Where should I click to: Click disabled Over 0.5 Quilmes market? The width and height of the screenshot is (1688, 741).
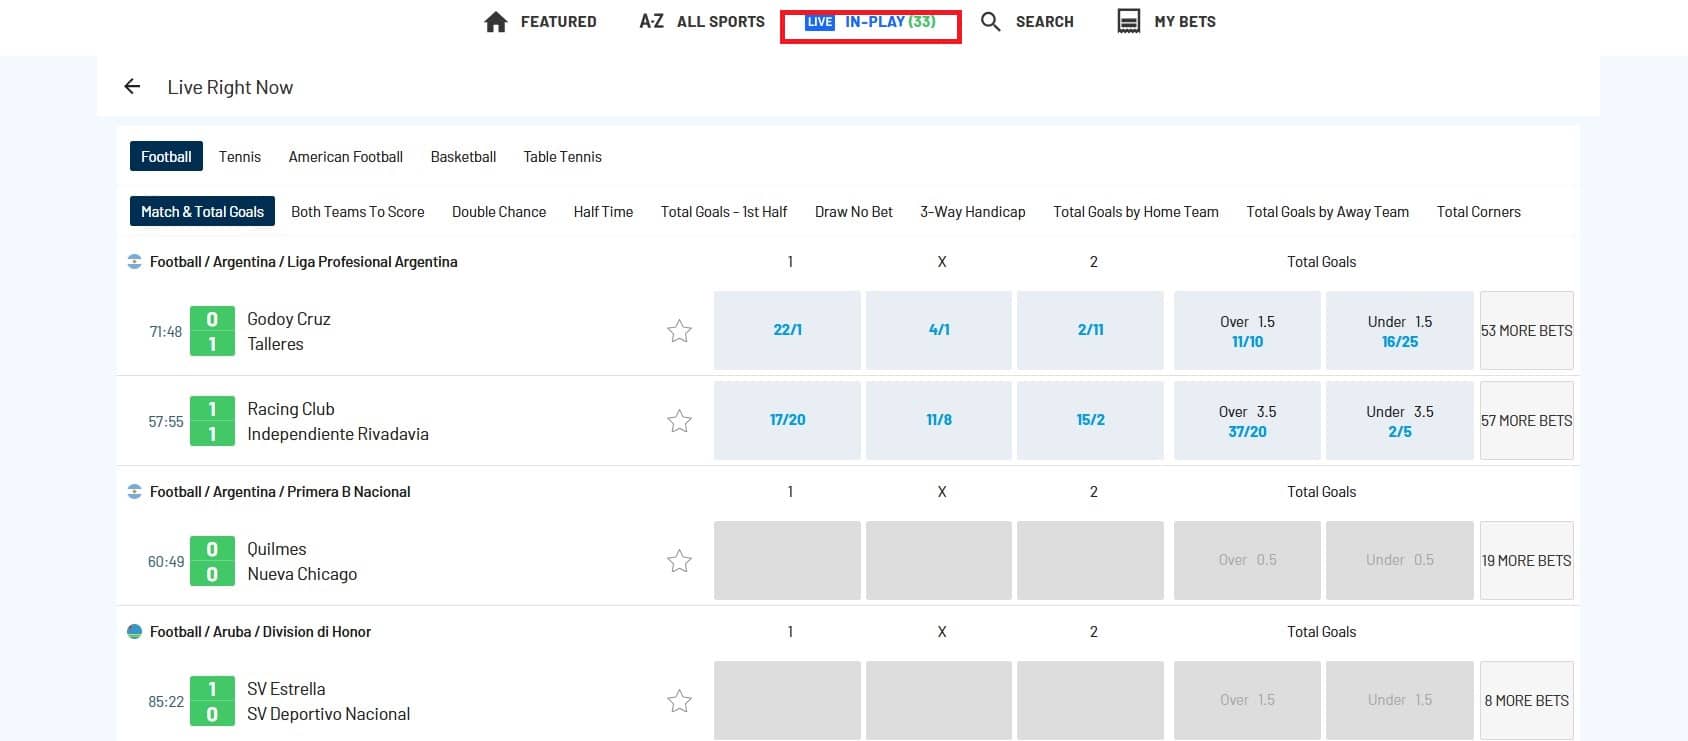[x=1247, y=560]
